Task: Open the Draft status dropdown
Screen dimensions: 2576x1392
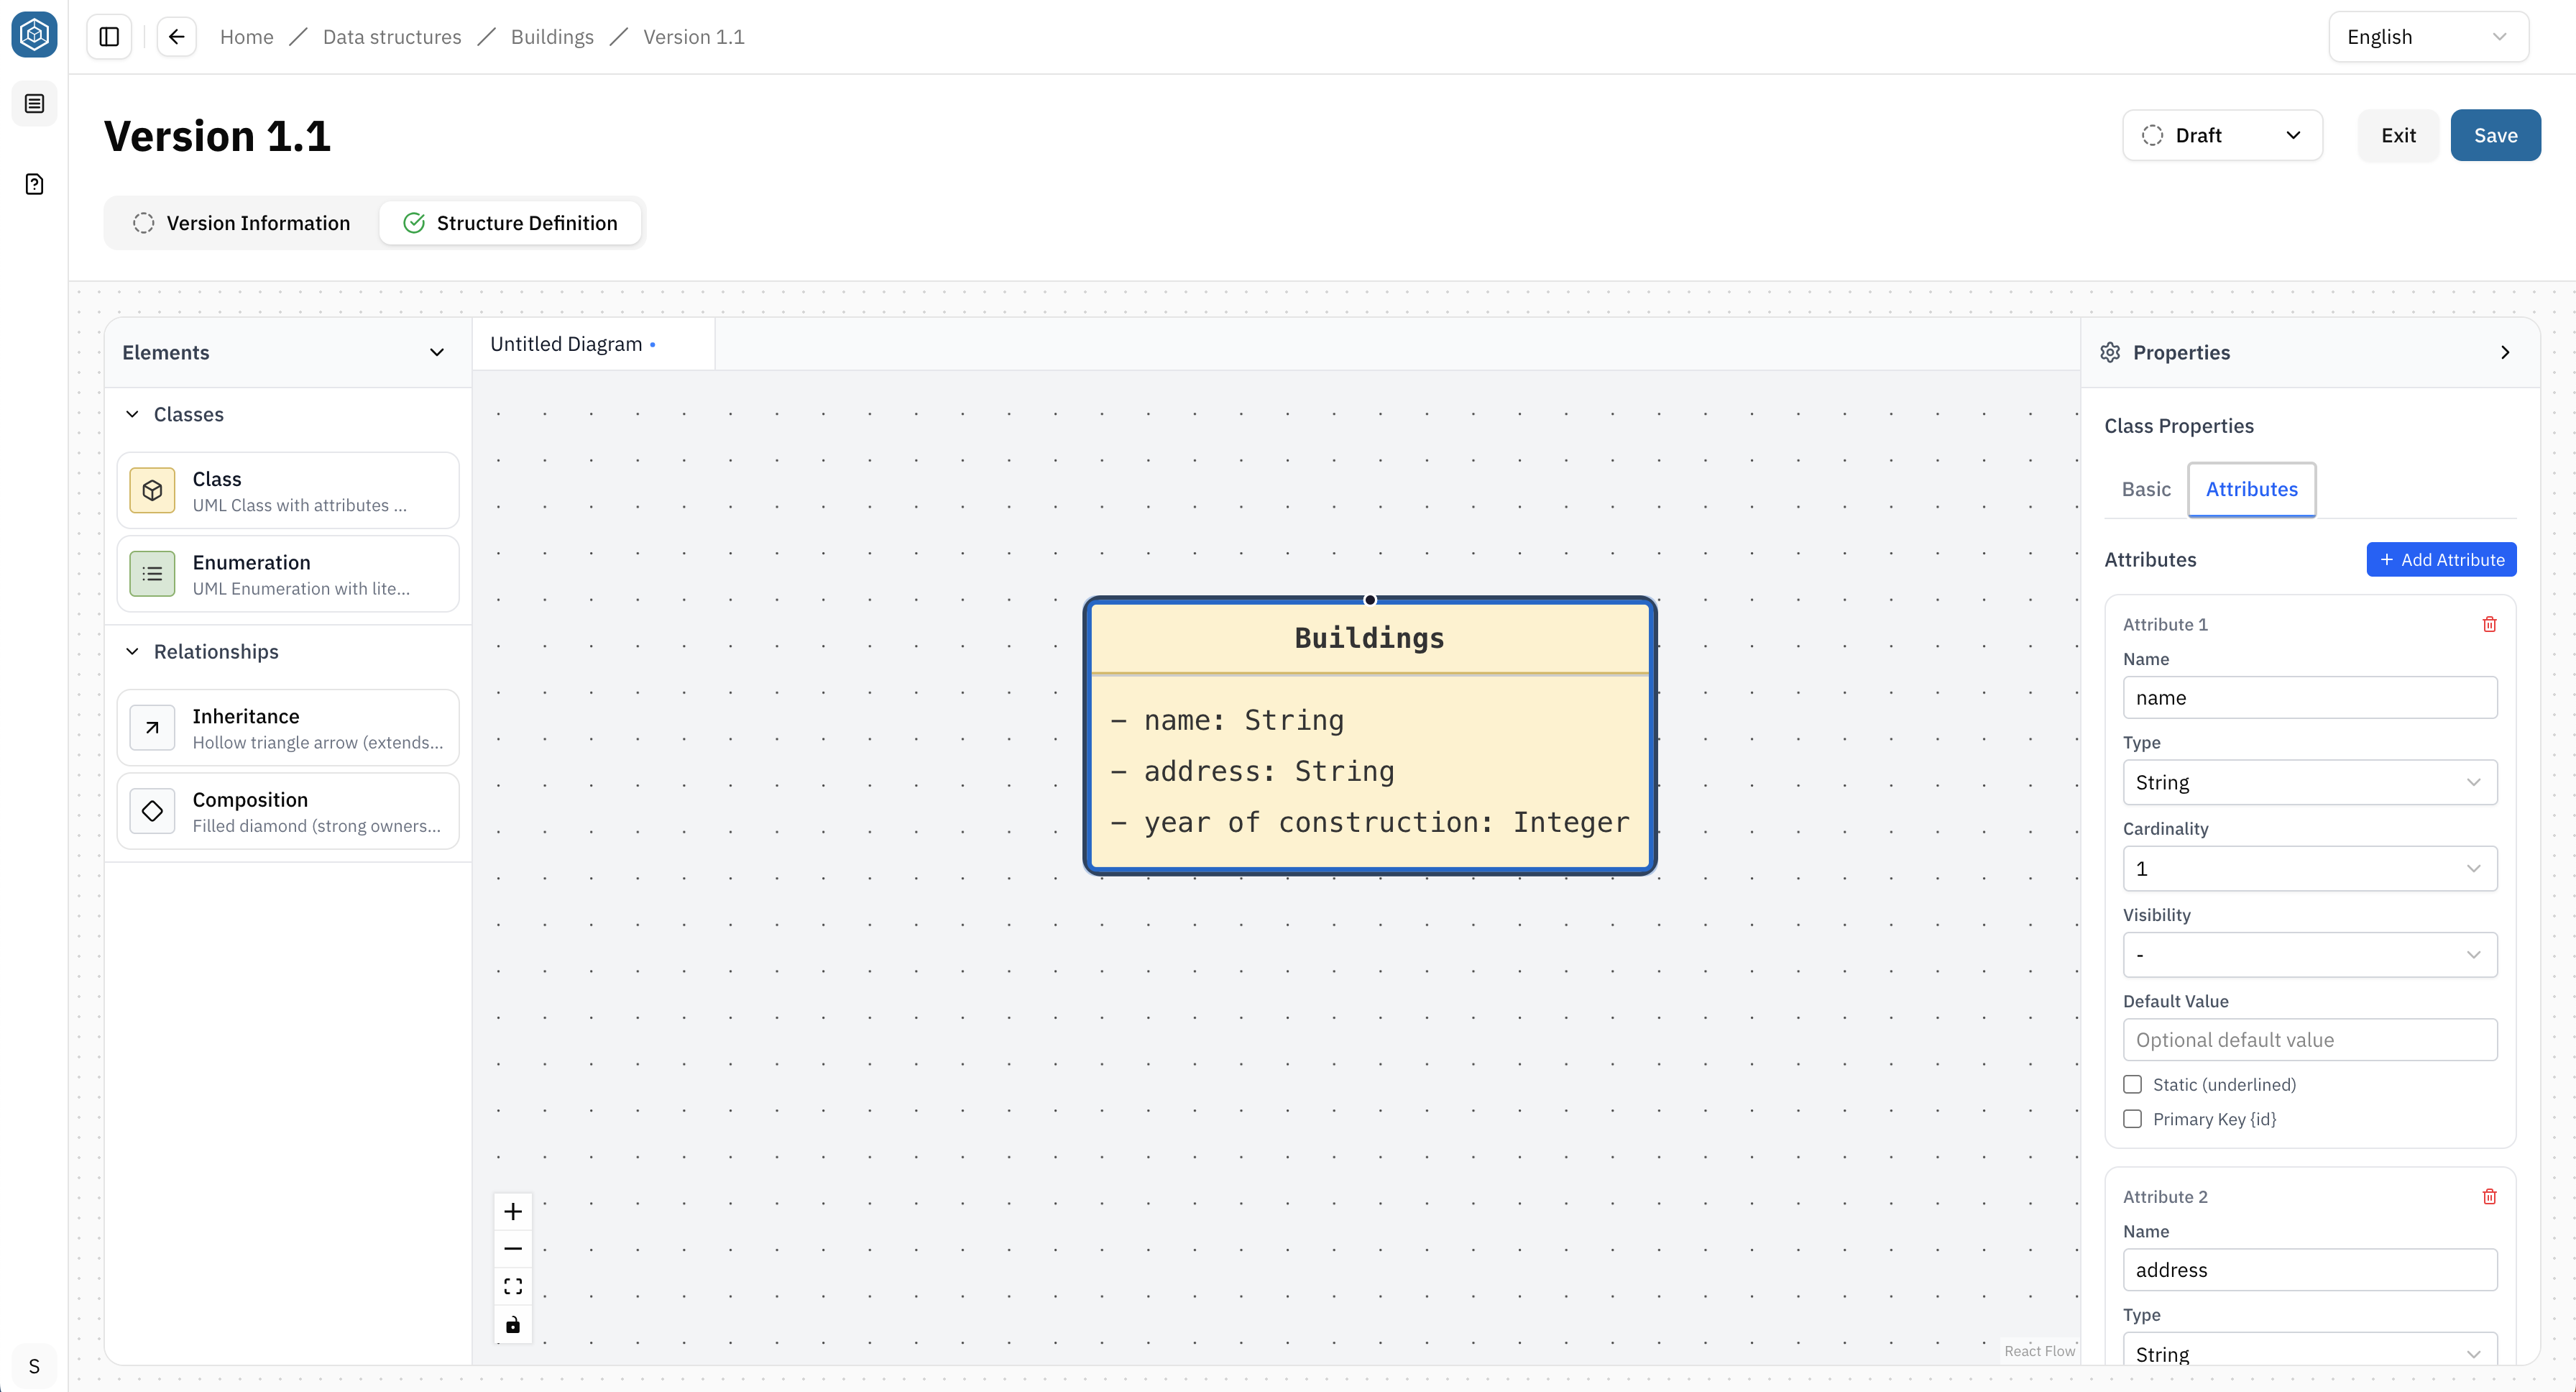Action: (2222, 135)
